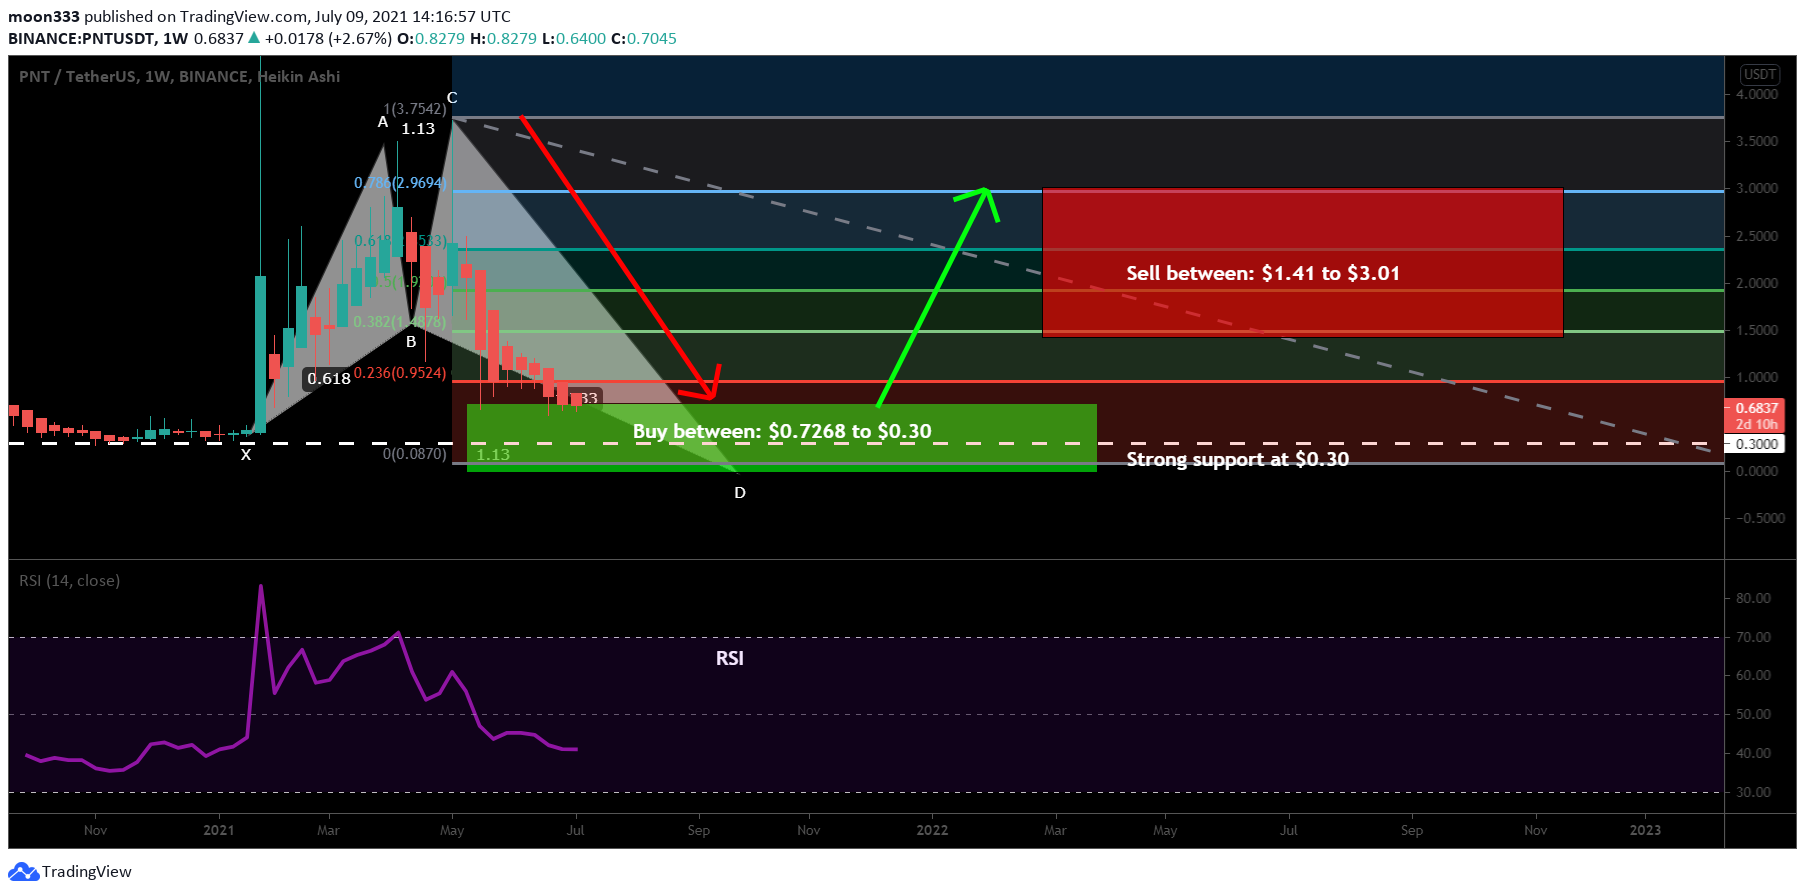
Task: Click the 0.3000 price line label
Action: 1756,444
